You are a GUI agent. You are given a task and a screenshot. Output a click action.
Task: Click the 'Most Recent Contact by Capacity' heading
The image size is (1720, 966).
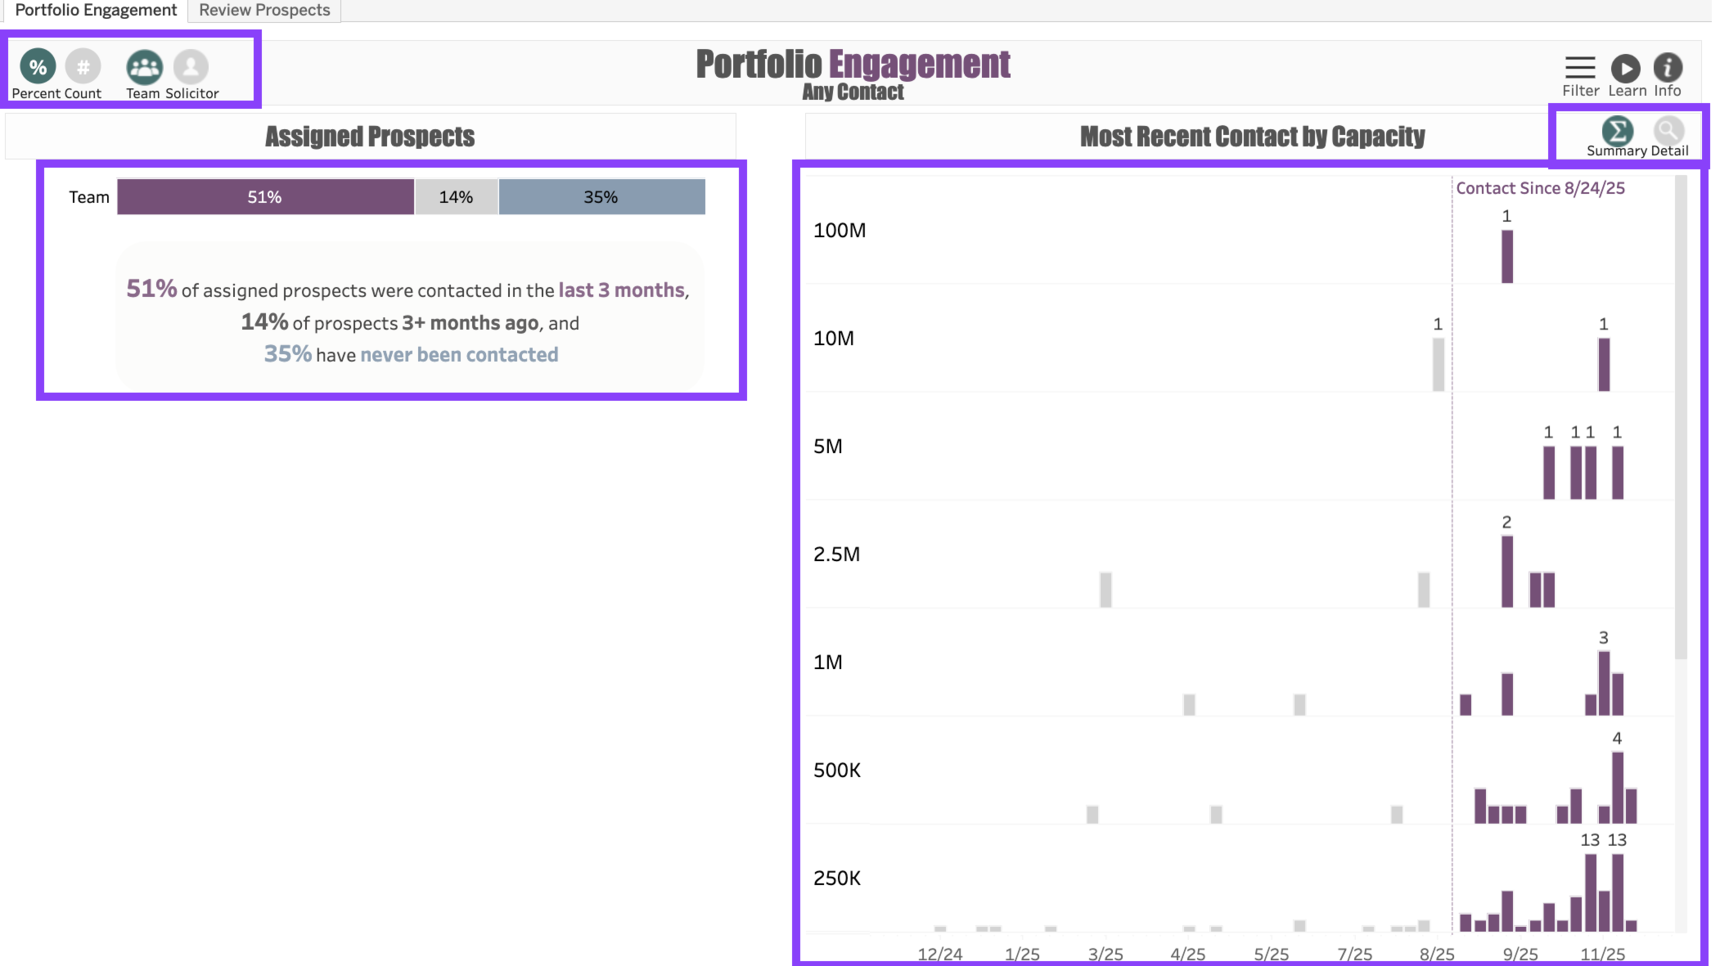(x=1252, y=136)
